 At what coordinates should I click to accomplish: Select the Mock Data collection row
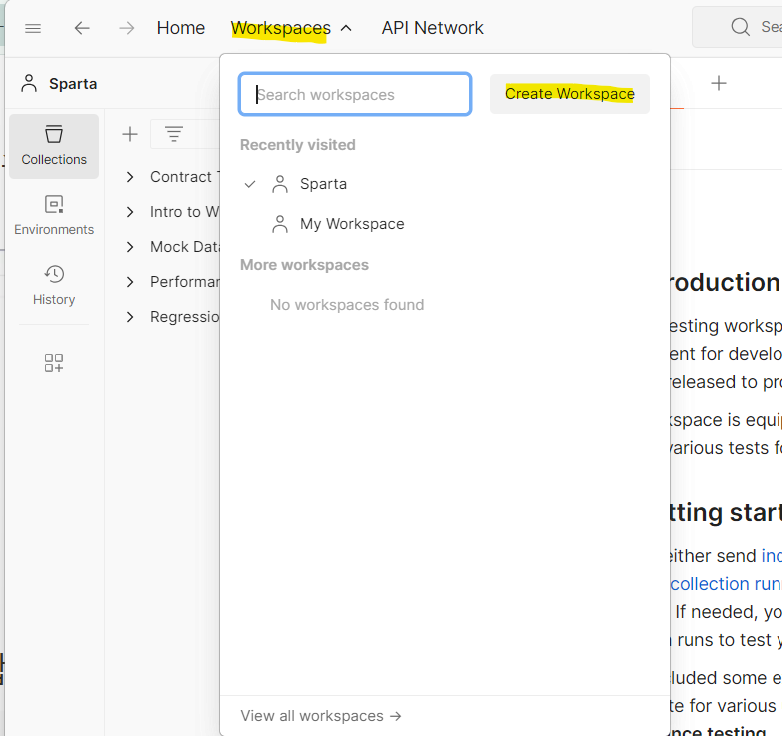(185, 247)
